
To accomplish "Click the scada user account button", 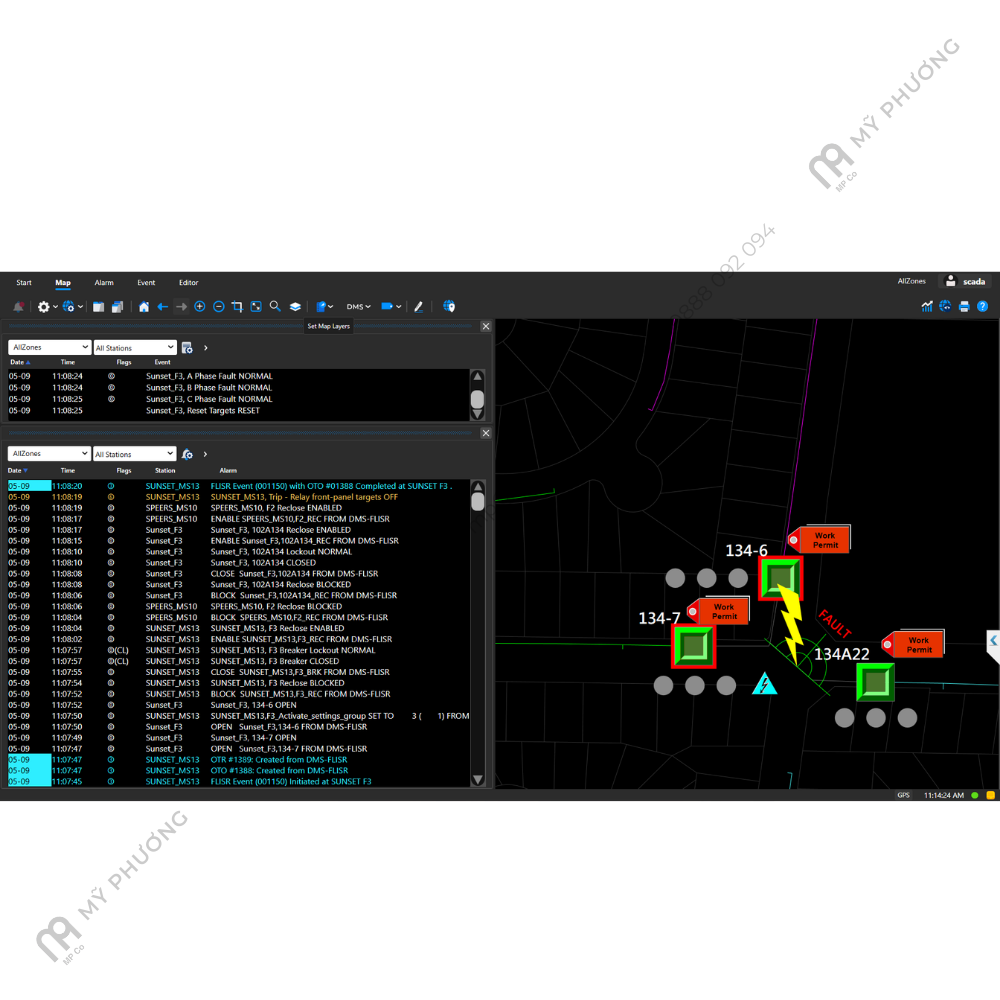I will (966, 282).
